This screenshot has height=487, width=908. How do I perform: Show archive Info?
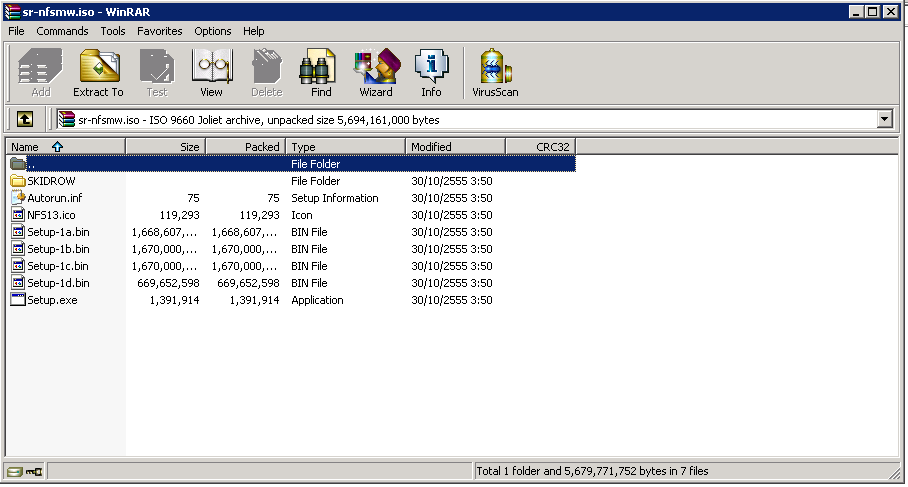431,72
